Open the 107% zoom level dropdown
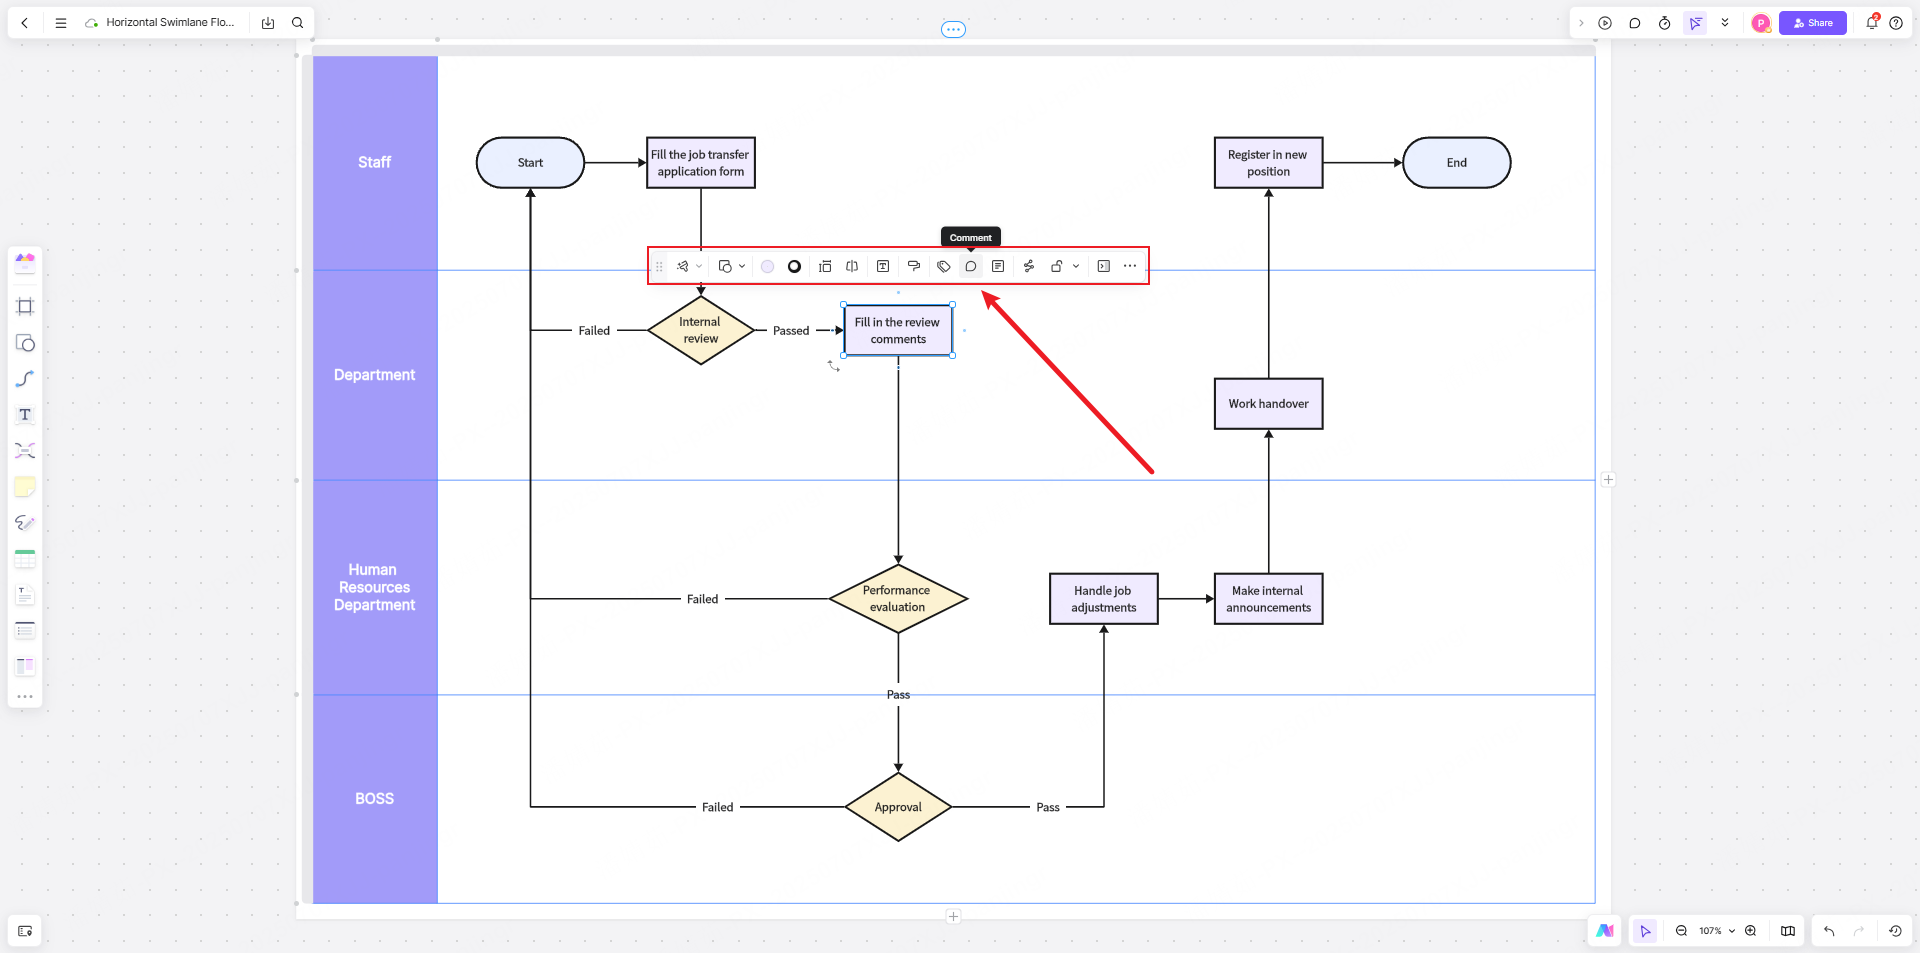Image resolution: width=1920 pixels, height=953 pixels. coord(1717,930)
